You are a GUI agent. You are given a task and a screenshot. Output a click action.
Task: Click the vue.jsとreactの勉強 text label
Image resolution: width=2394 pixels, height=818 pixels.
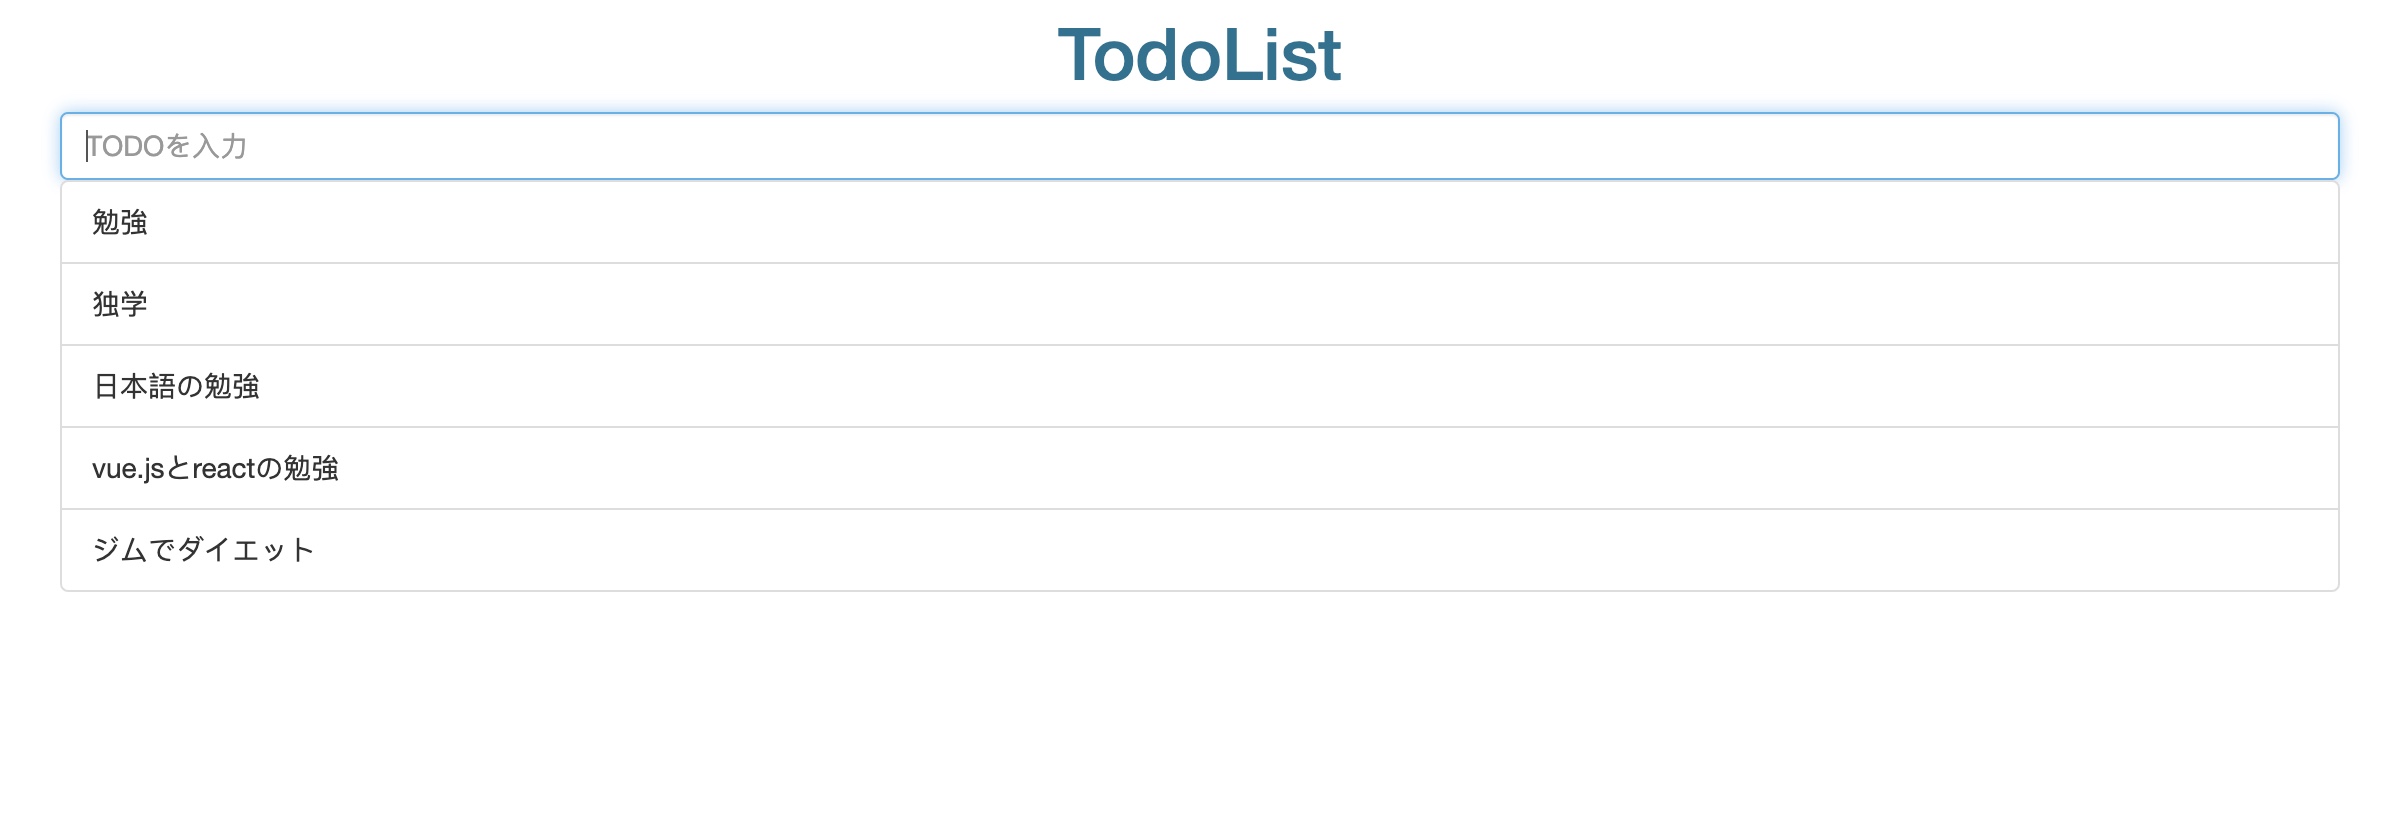[215, 468]
